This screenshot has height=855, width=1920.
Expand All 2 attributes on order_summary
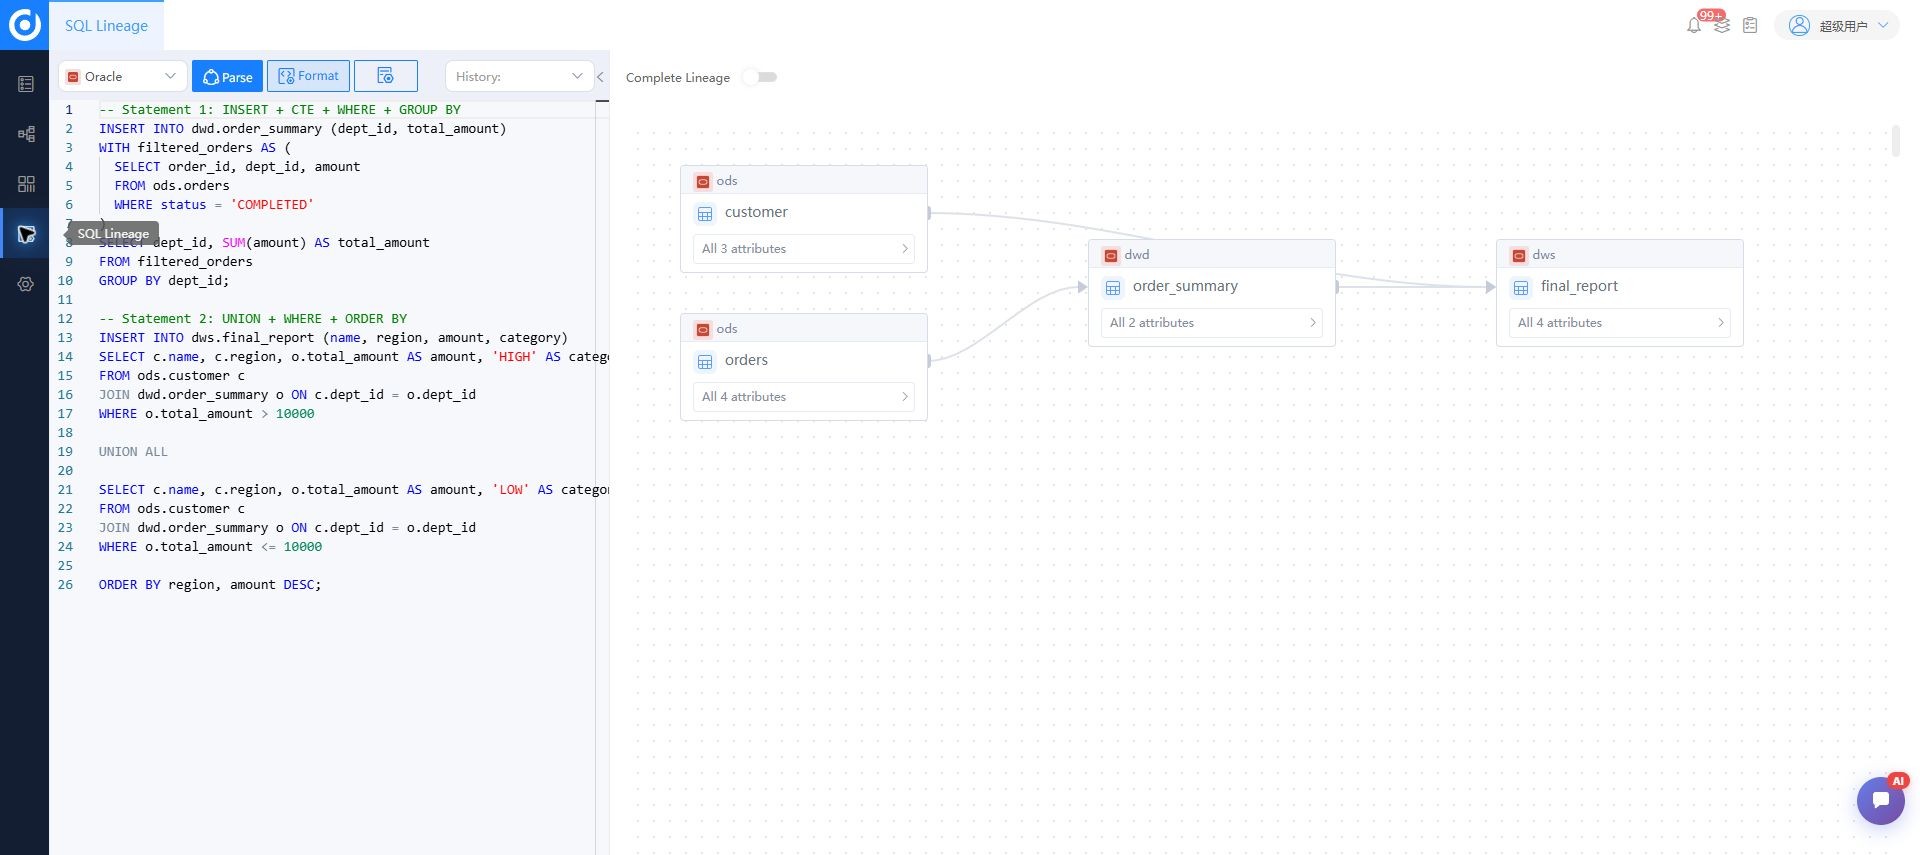(x=1212, y=323)
